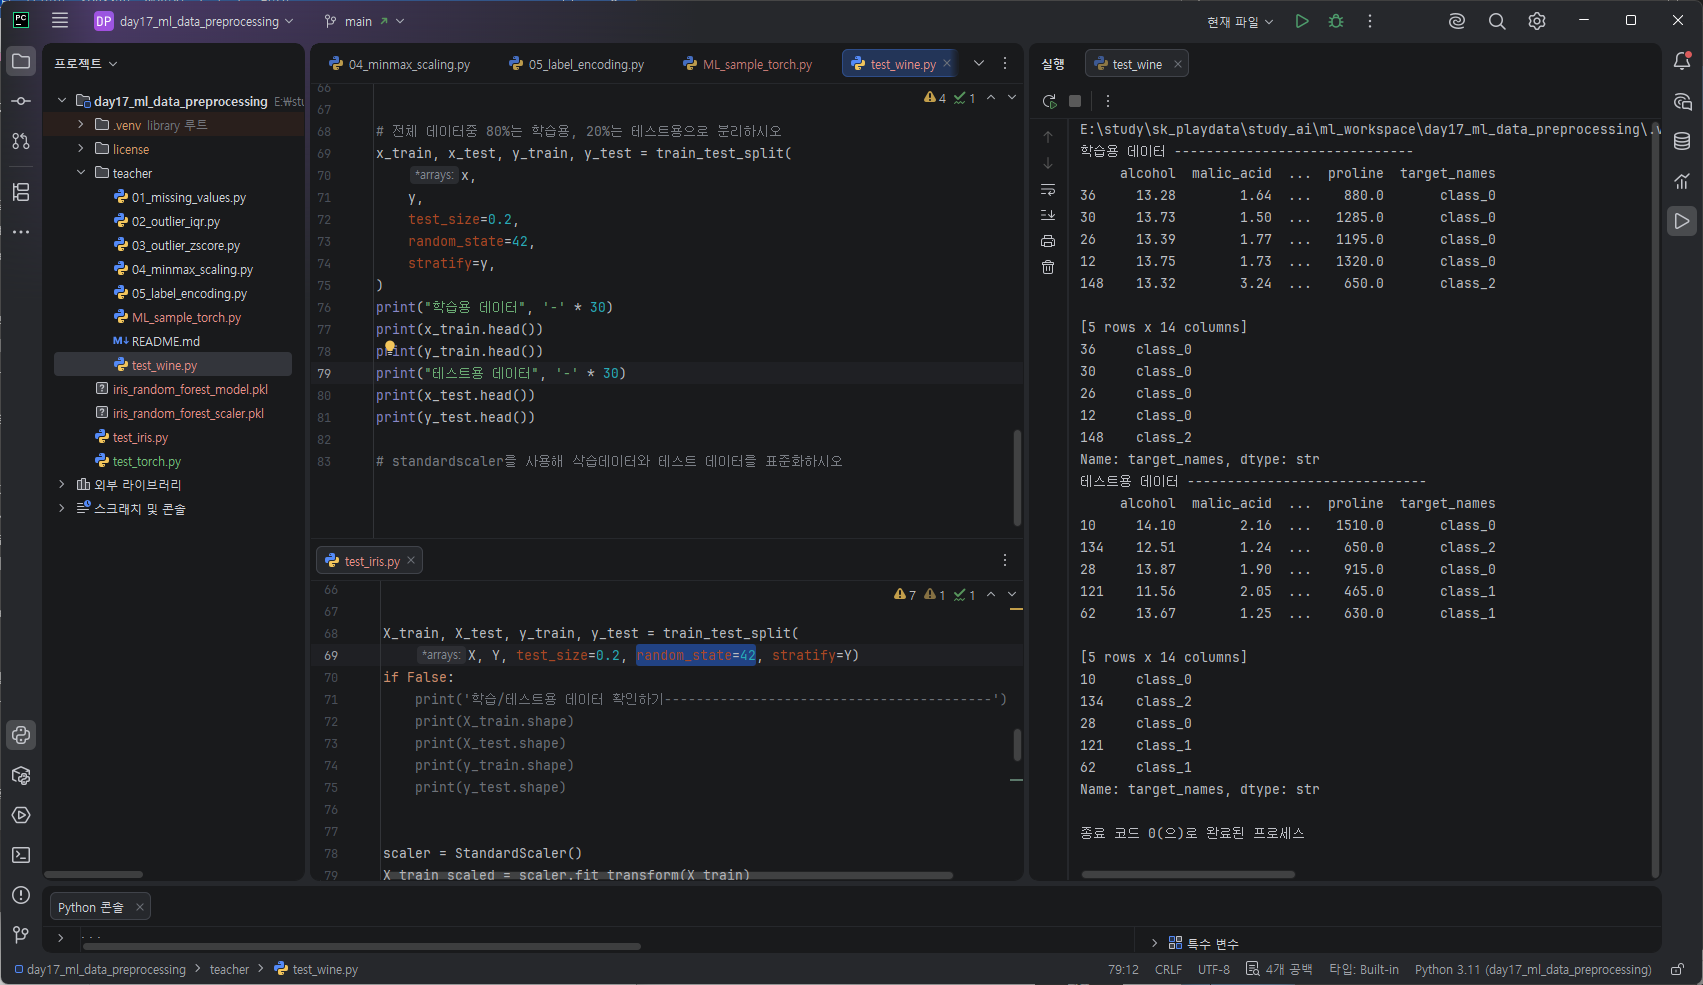The width and height of the screenshot is (1703, 985).
Task: Close the test_iris.py editor tab
Action: [x=411, y=560]
